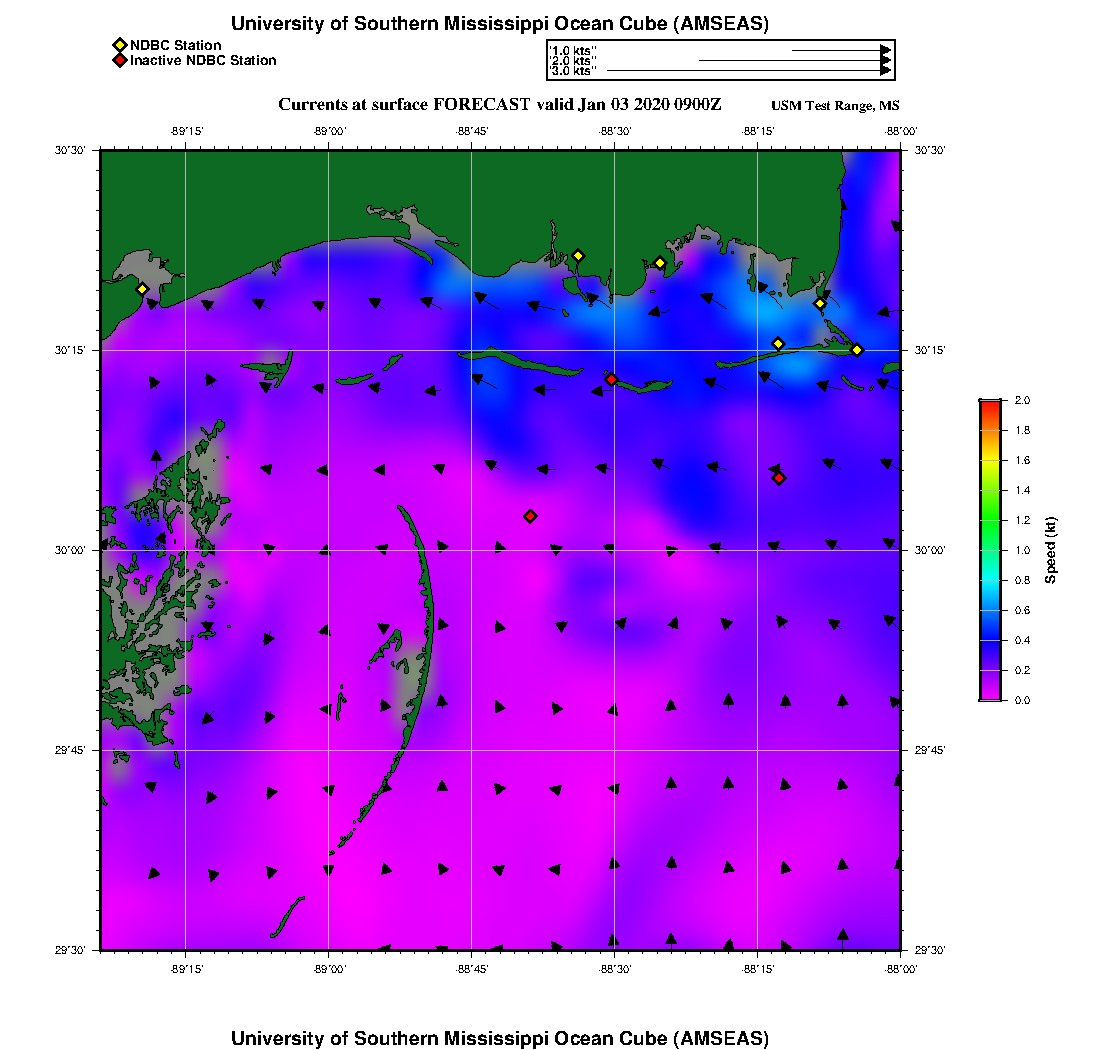Click the green 1.2 level on the colorbar
The height and width of the screenshot is (1050, 1100).
click(x=990, y=520)
